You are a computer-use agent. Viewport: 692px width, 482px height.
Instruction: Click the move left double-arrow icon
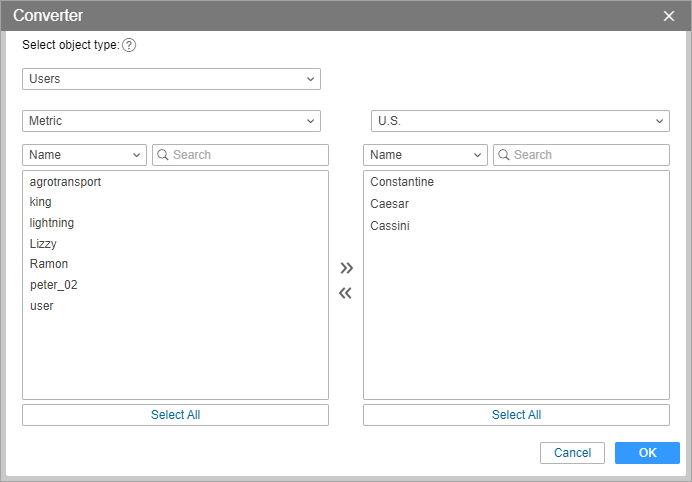pos(346,293)
